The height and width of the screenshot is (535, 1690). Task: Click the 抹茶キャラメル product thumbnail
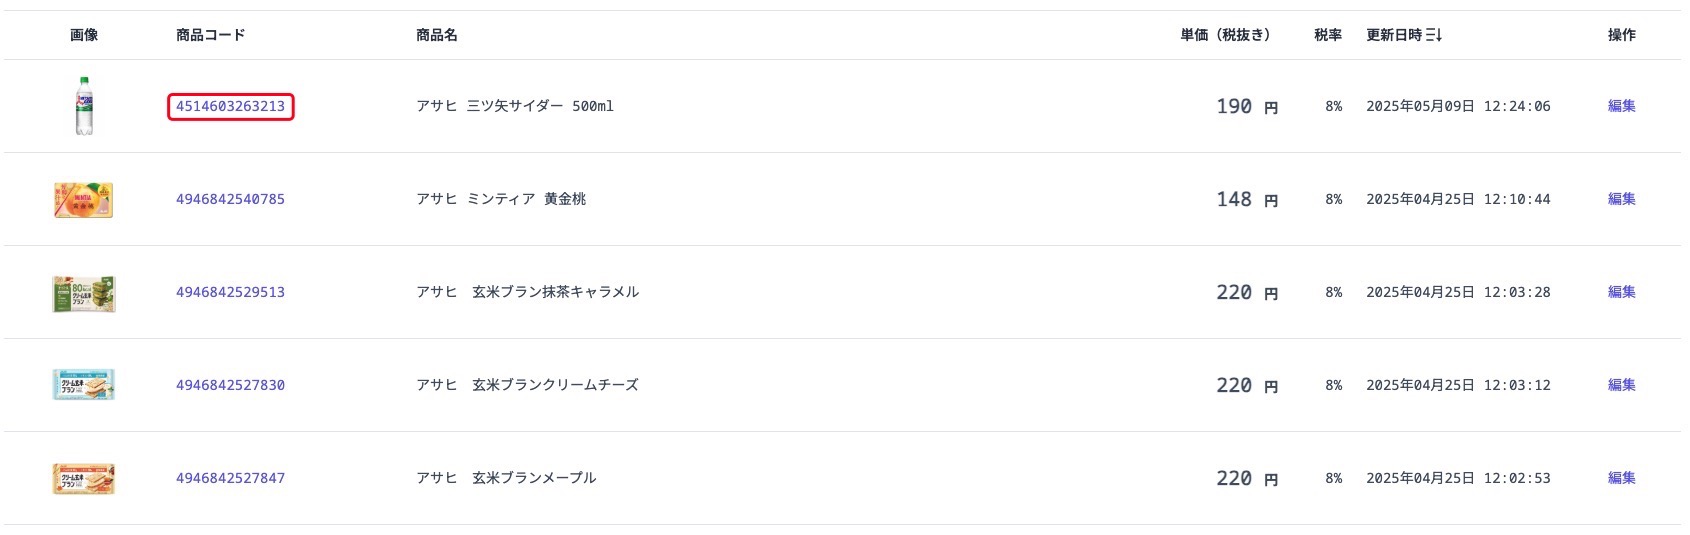click(x=84, y=293)
